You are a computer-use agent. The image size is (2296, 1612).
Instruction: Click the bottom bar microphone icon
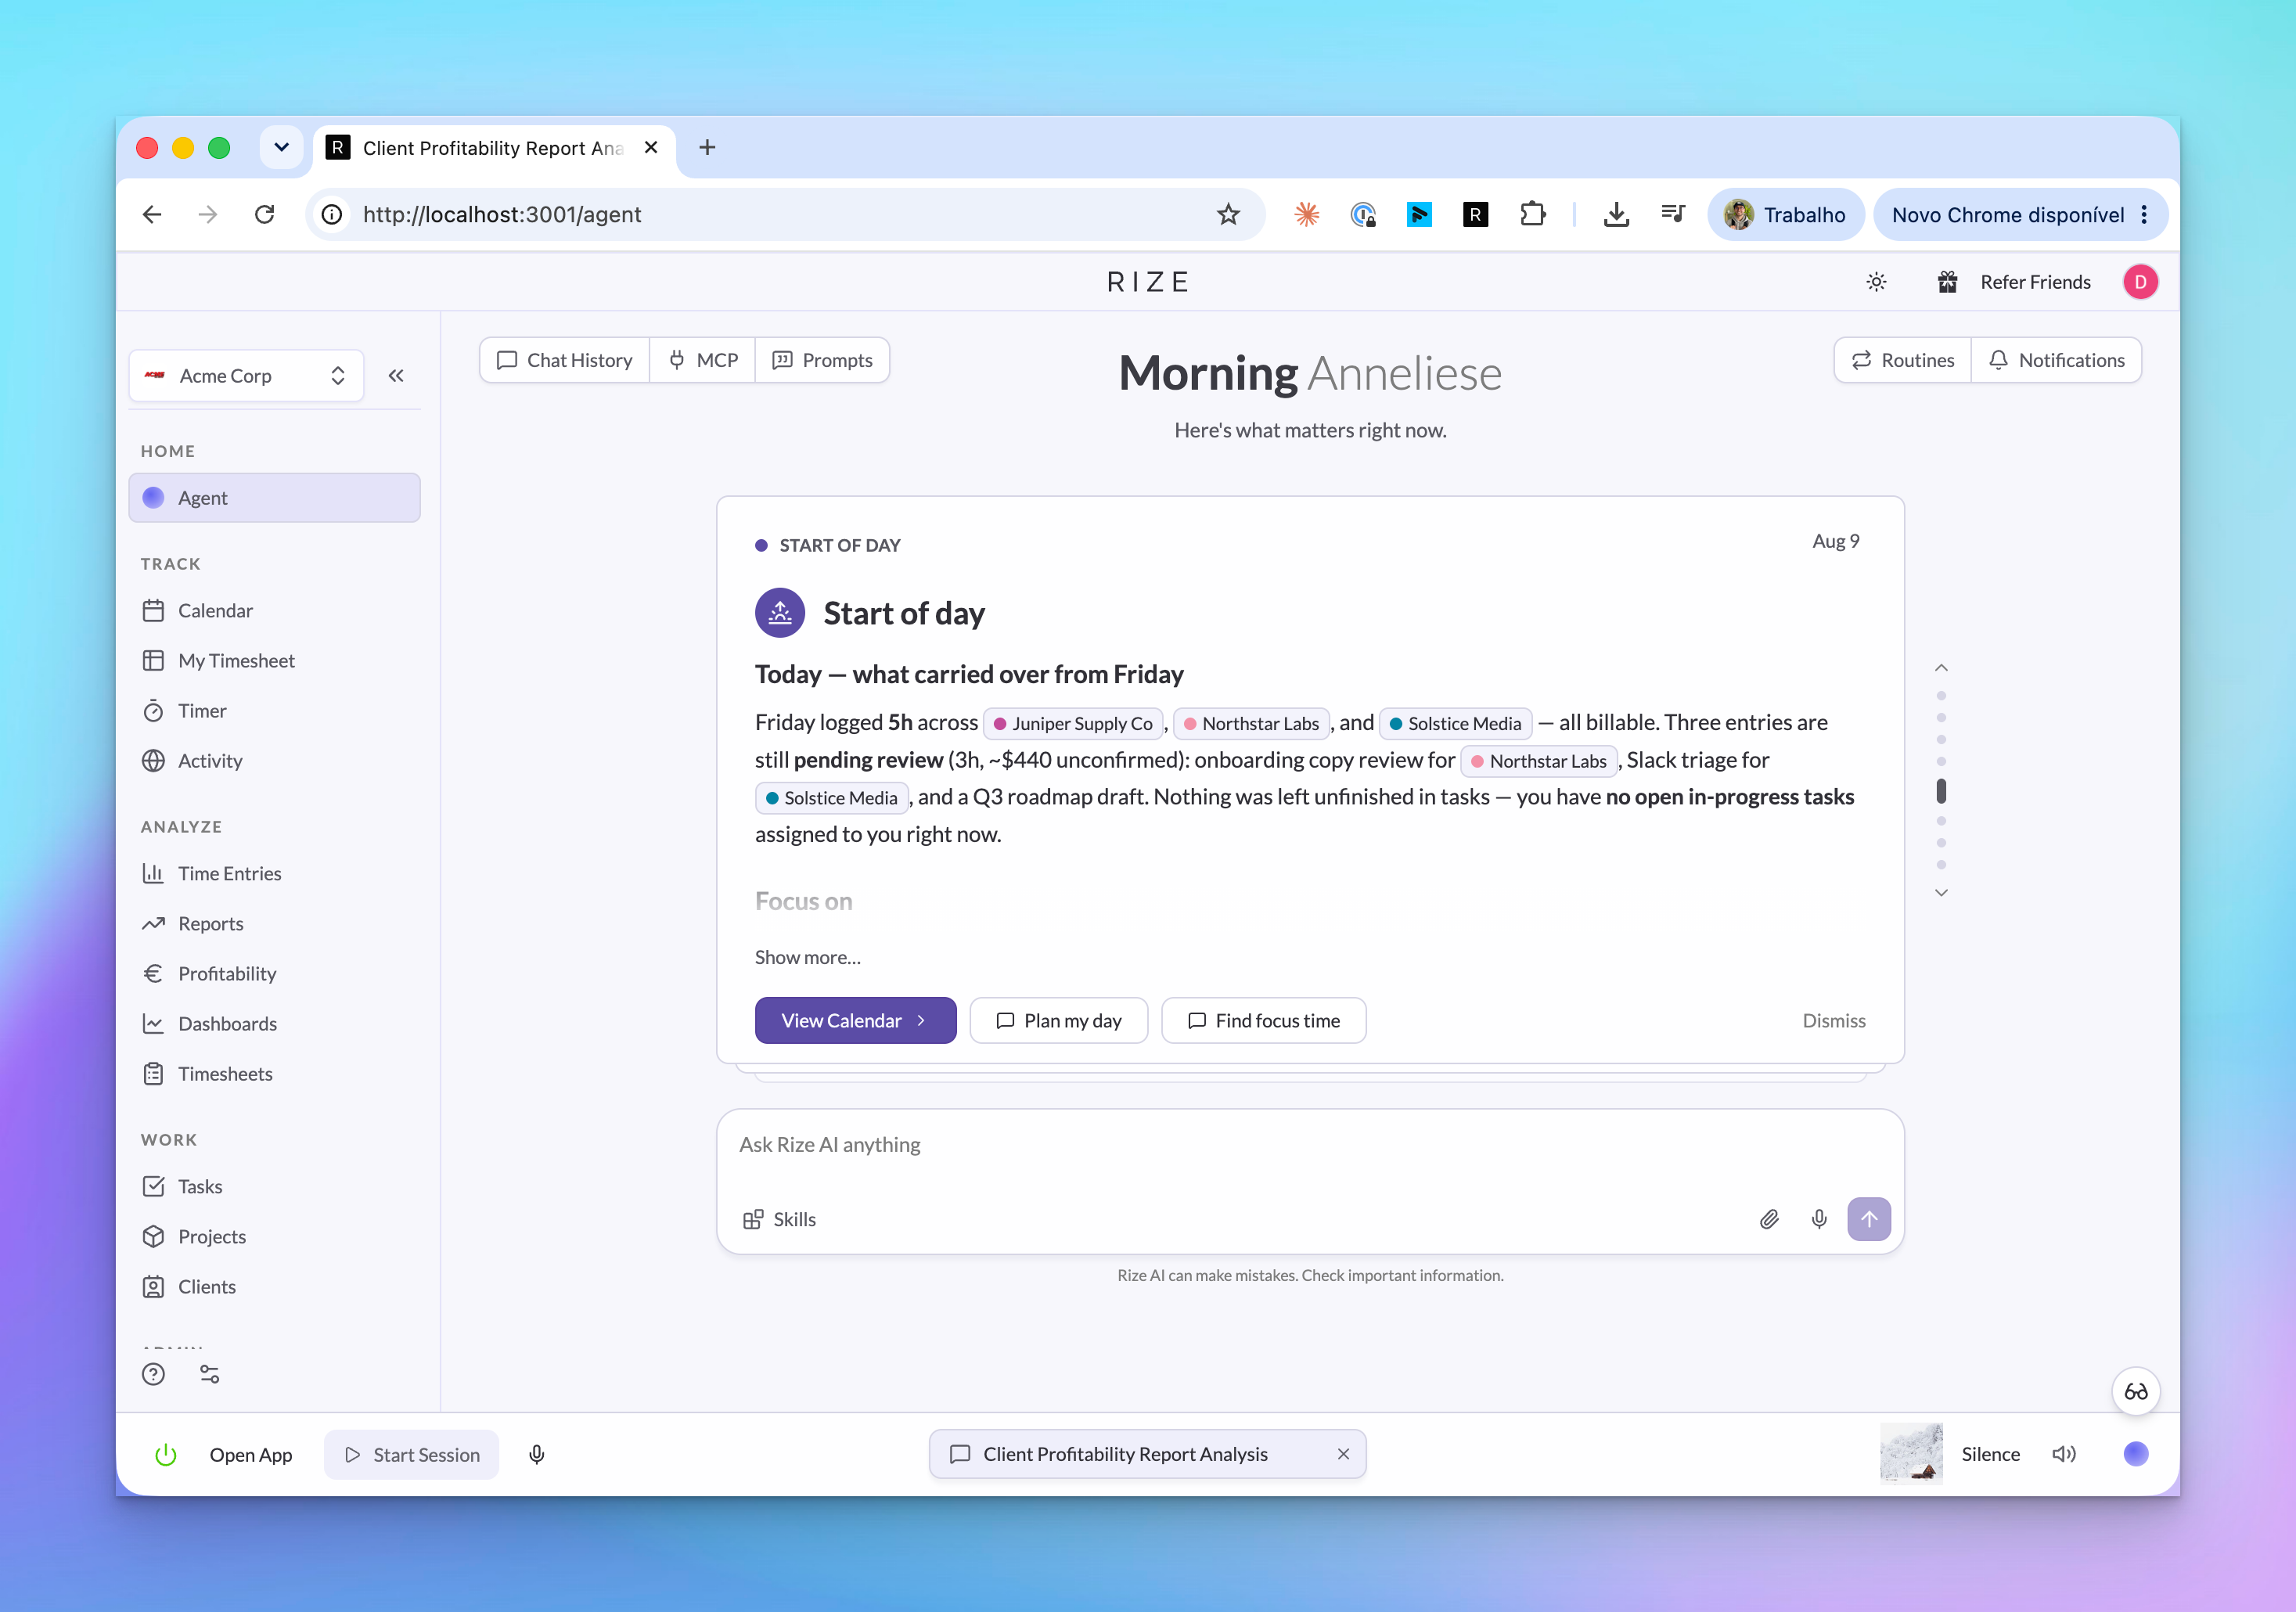pyautogui.click(x=536, y=1454)
